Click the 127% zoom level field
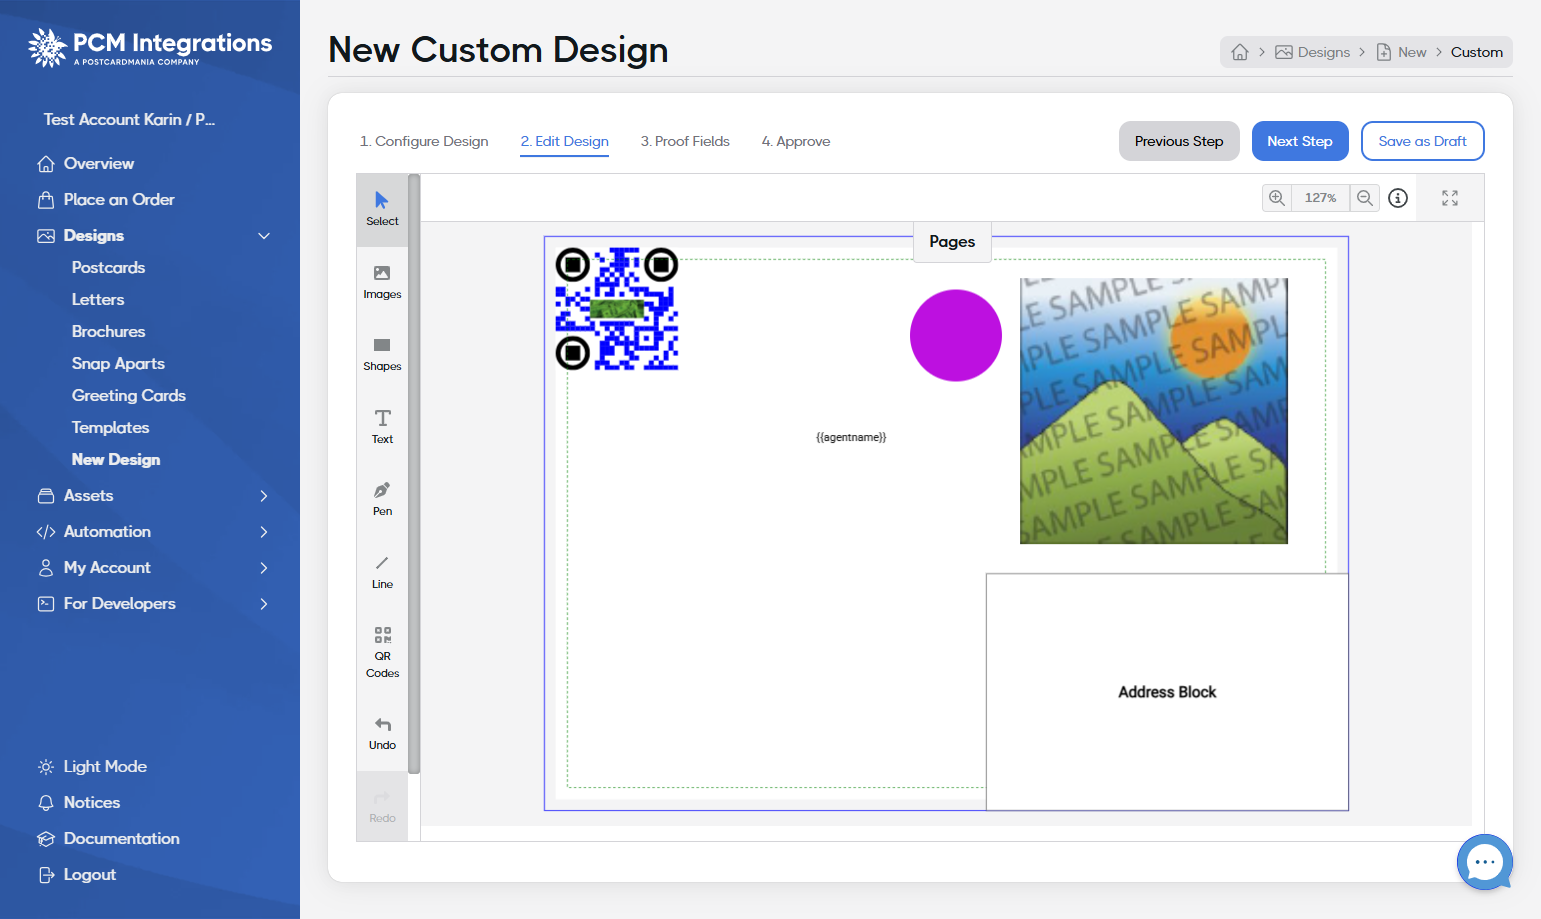 click(x=1320, y=198)
